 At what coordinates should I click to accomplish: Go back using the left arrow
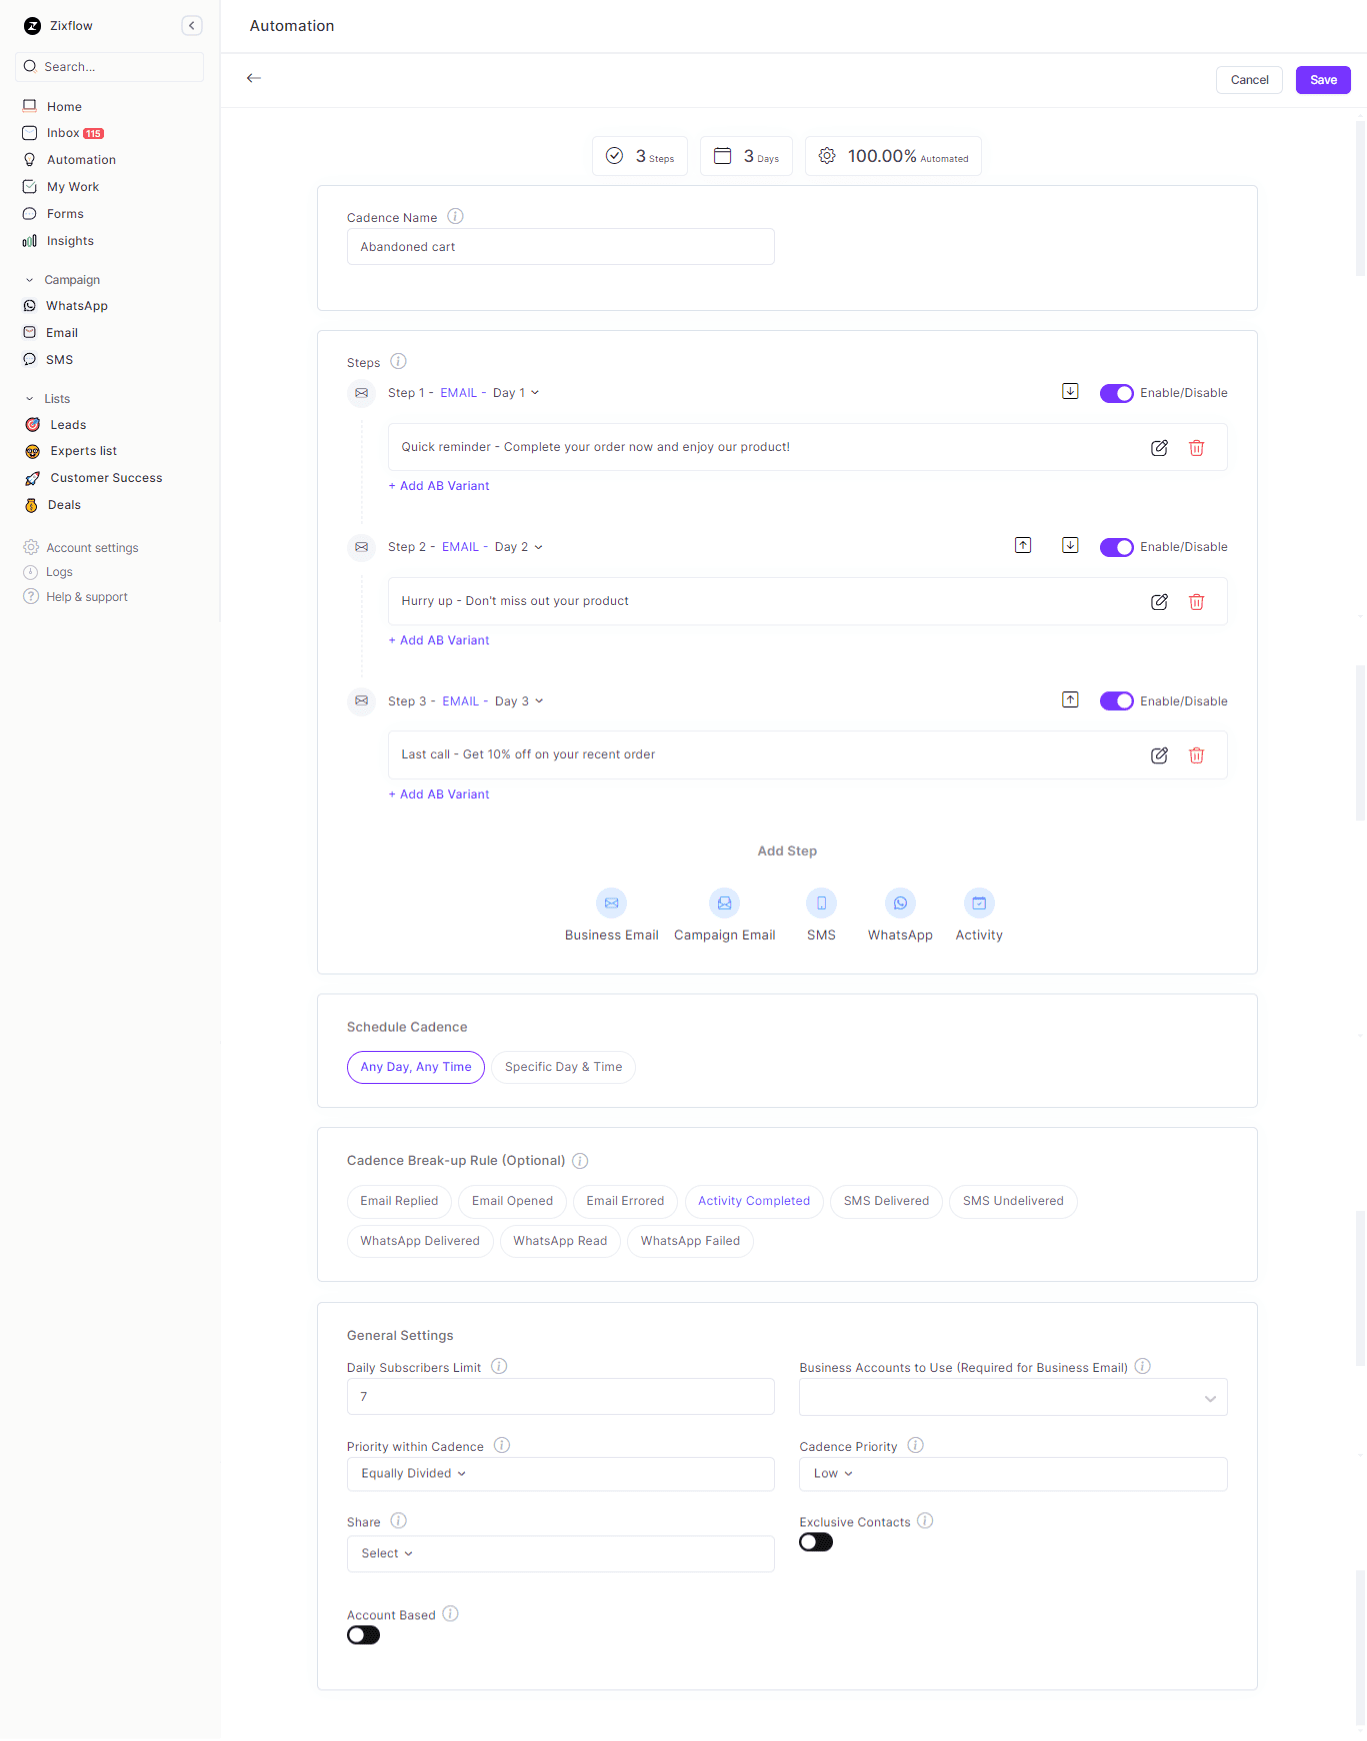click(x=254, y=78)
